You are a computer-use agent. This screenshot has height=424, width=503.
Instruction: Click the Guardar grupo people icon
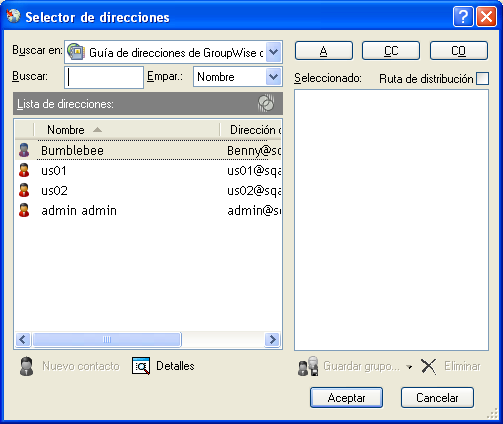308,366
